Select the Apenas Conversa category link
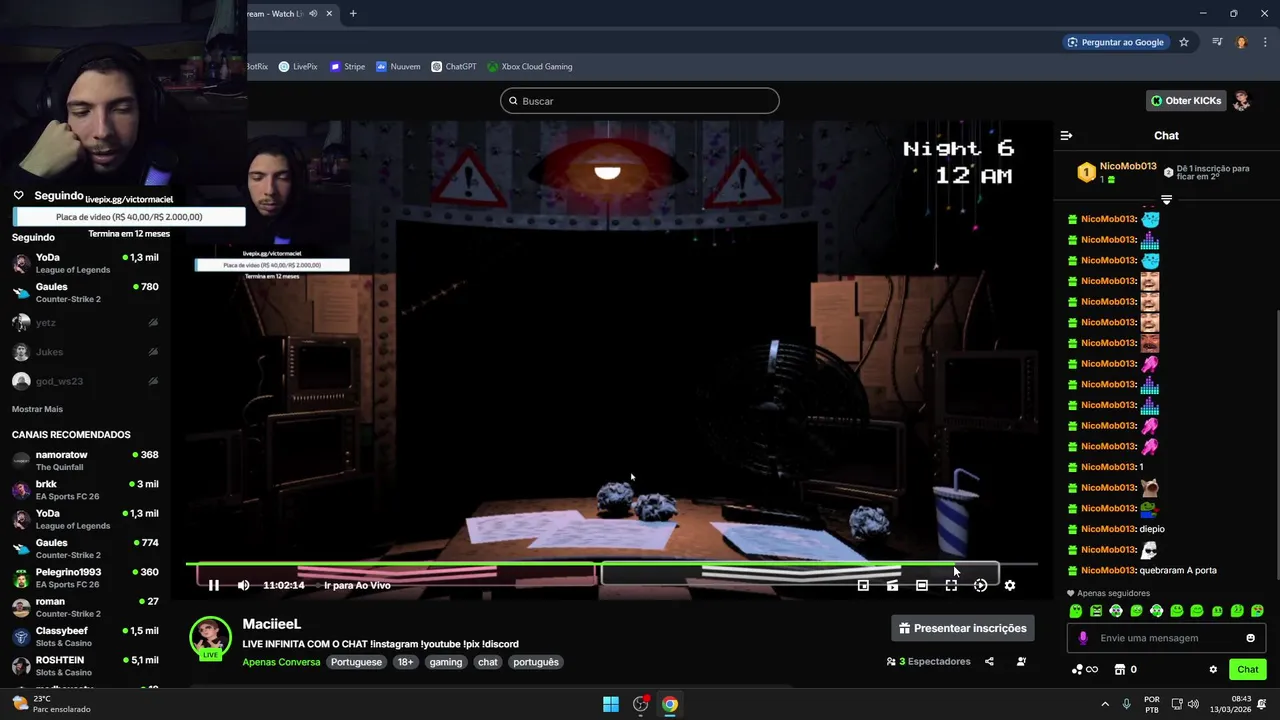 pyautogui.click(x=281, y=662)
